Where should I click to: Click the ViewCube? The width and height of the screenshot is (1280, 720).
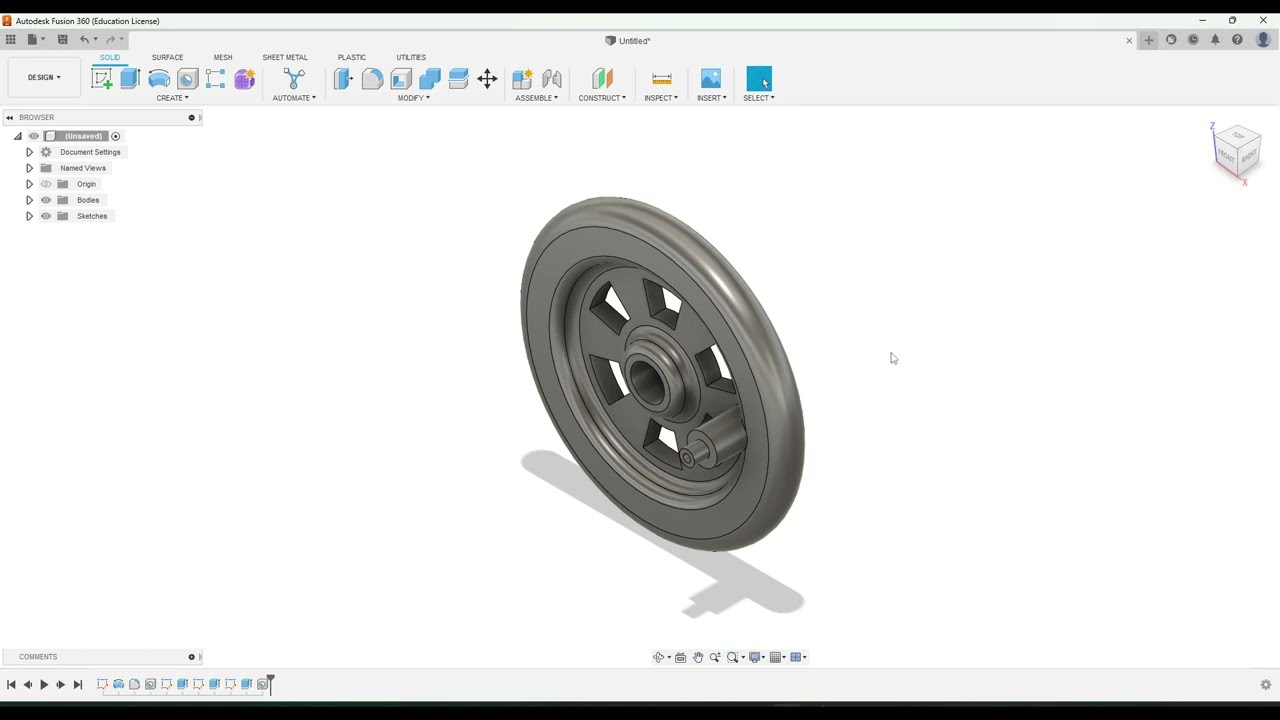pos(1237,150)
